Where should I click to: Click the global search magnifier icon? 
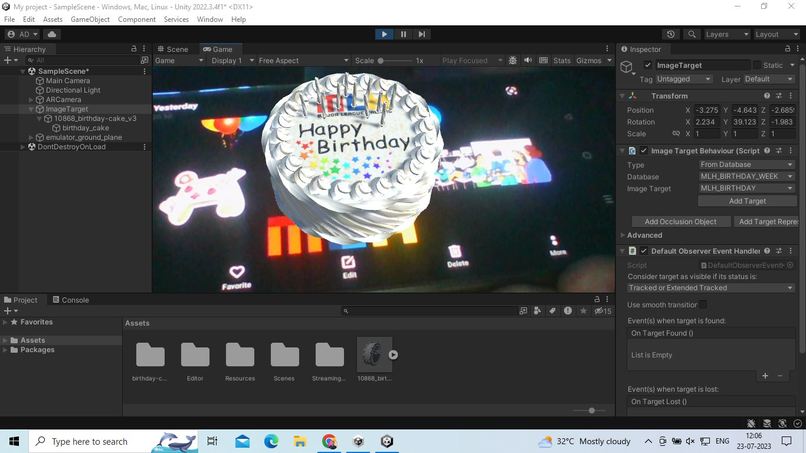(x=692, y=34)
